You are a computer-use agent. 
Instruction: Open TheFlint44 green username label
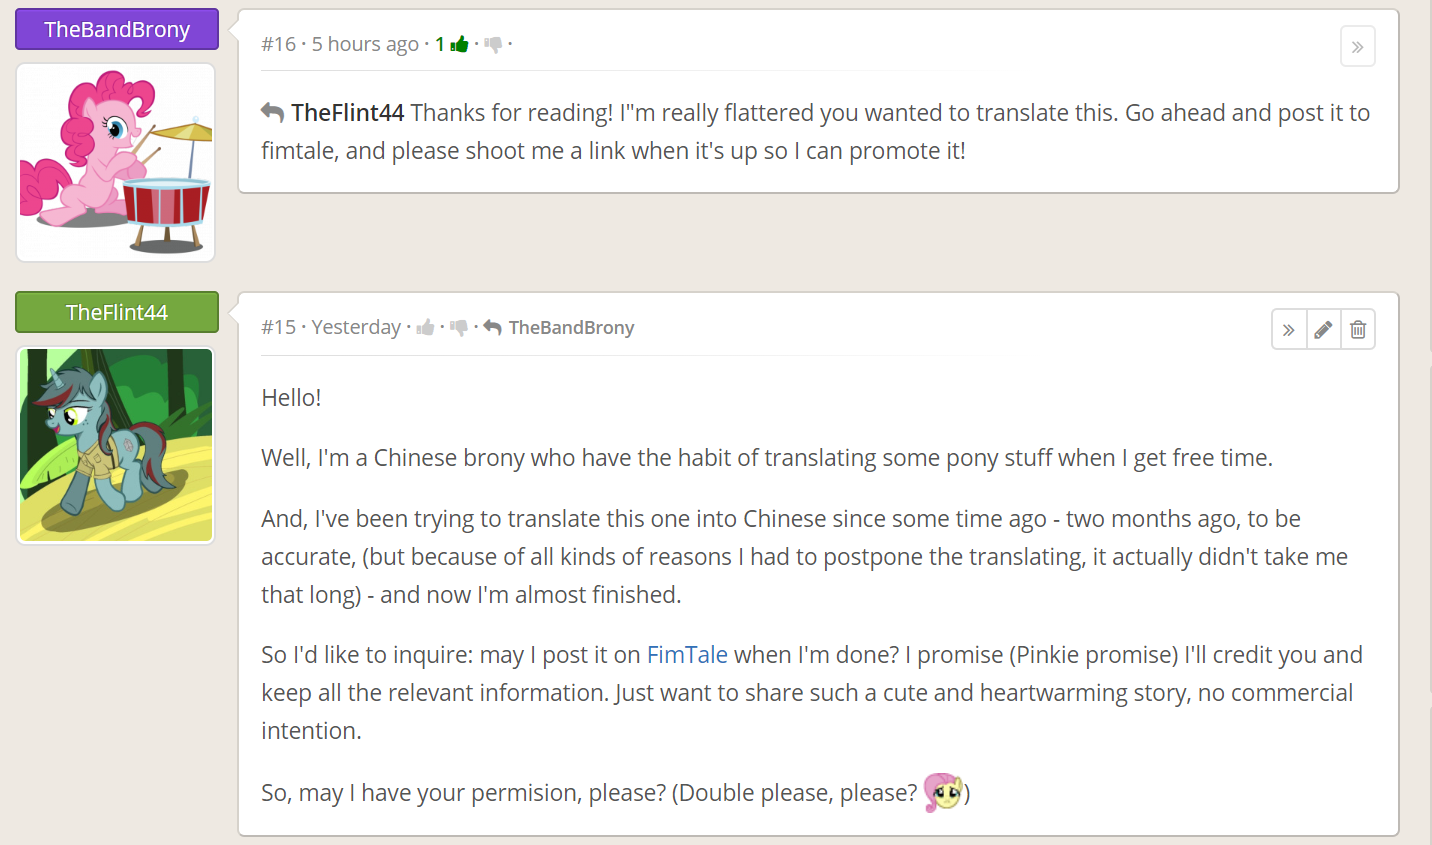tap(117, 312)
